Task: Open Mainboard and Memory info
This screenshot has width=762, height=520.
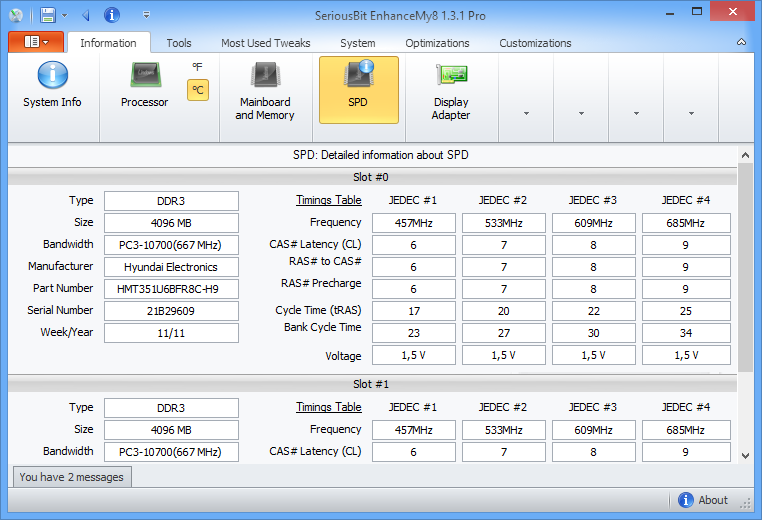Action: 265,90
